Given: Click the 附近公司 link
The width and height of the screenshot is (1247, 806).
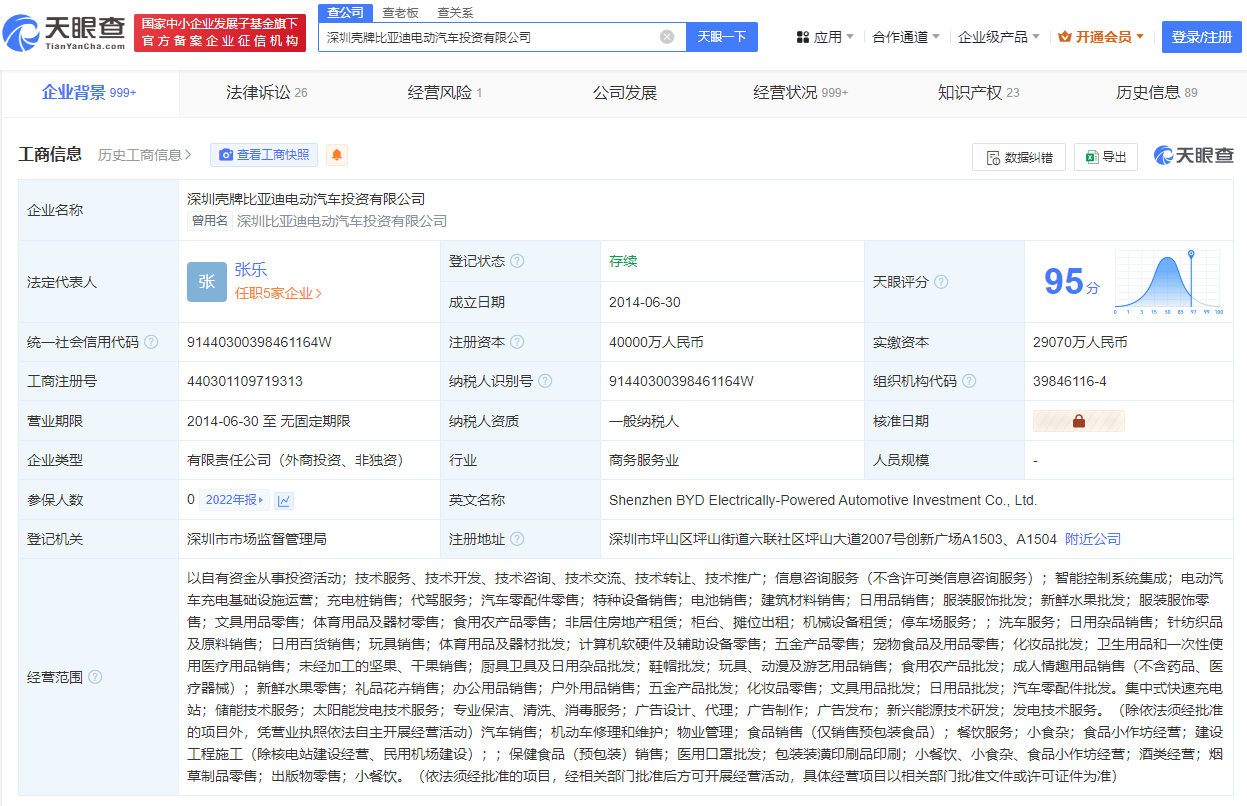Looking at the screenshot, I should click(x=1093, y=539).
